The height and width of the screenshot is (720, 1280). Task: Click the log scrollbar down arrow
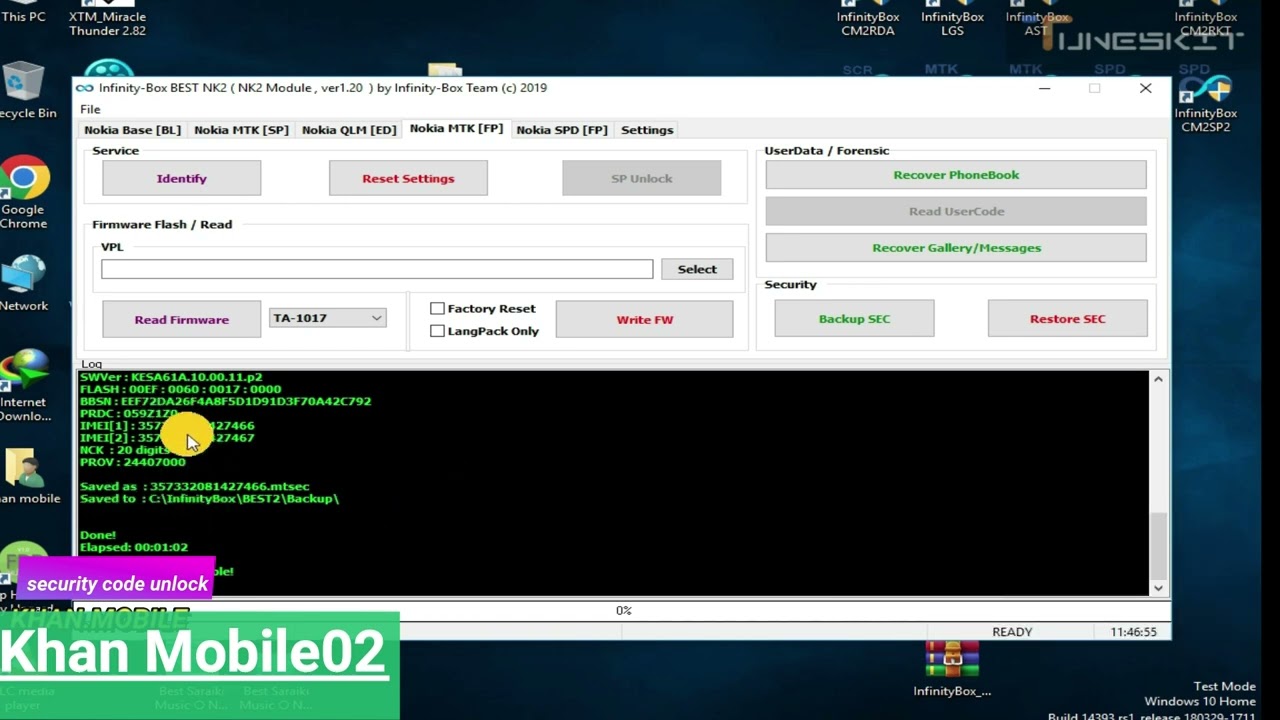click(1158, 588)
